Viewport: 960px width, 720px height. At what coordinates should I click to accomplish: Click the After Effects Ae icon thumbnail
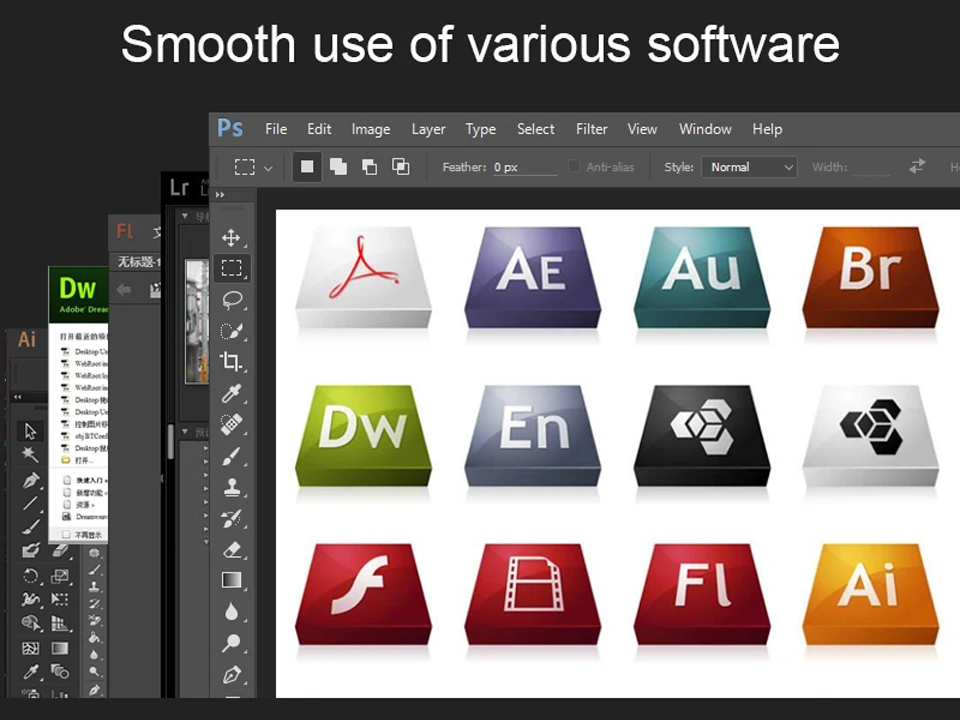coord(532,277)
